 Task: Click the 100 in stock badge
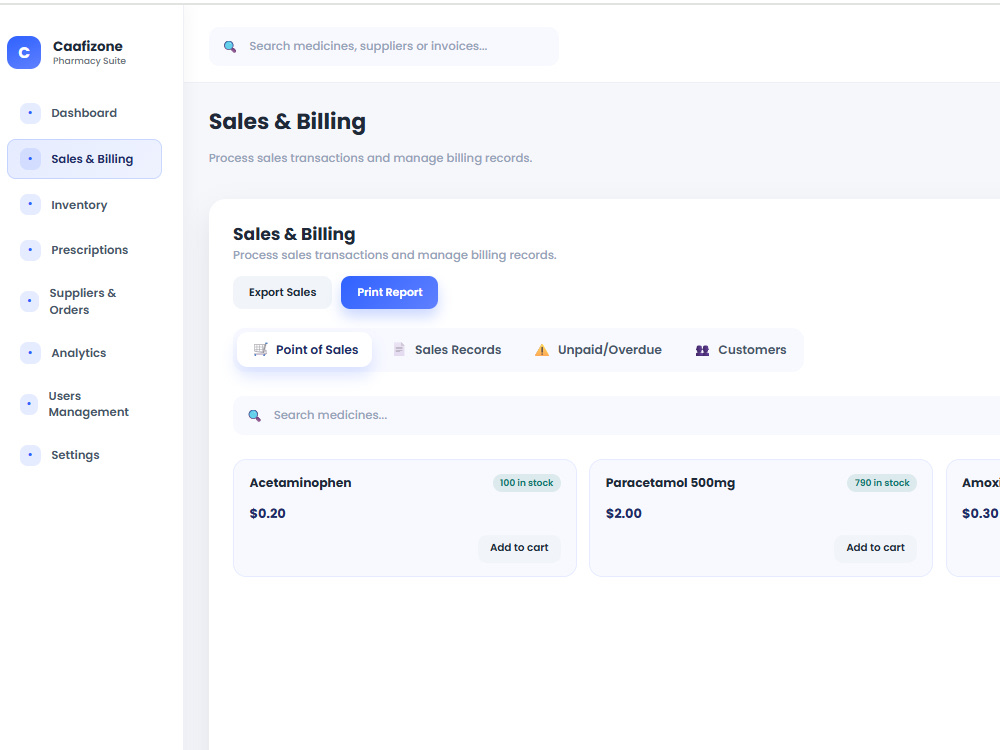pos(526,483)
